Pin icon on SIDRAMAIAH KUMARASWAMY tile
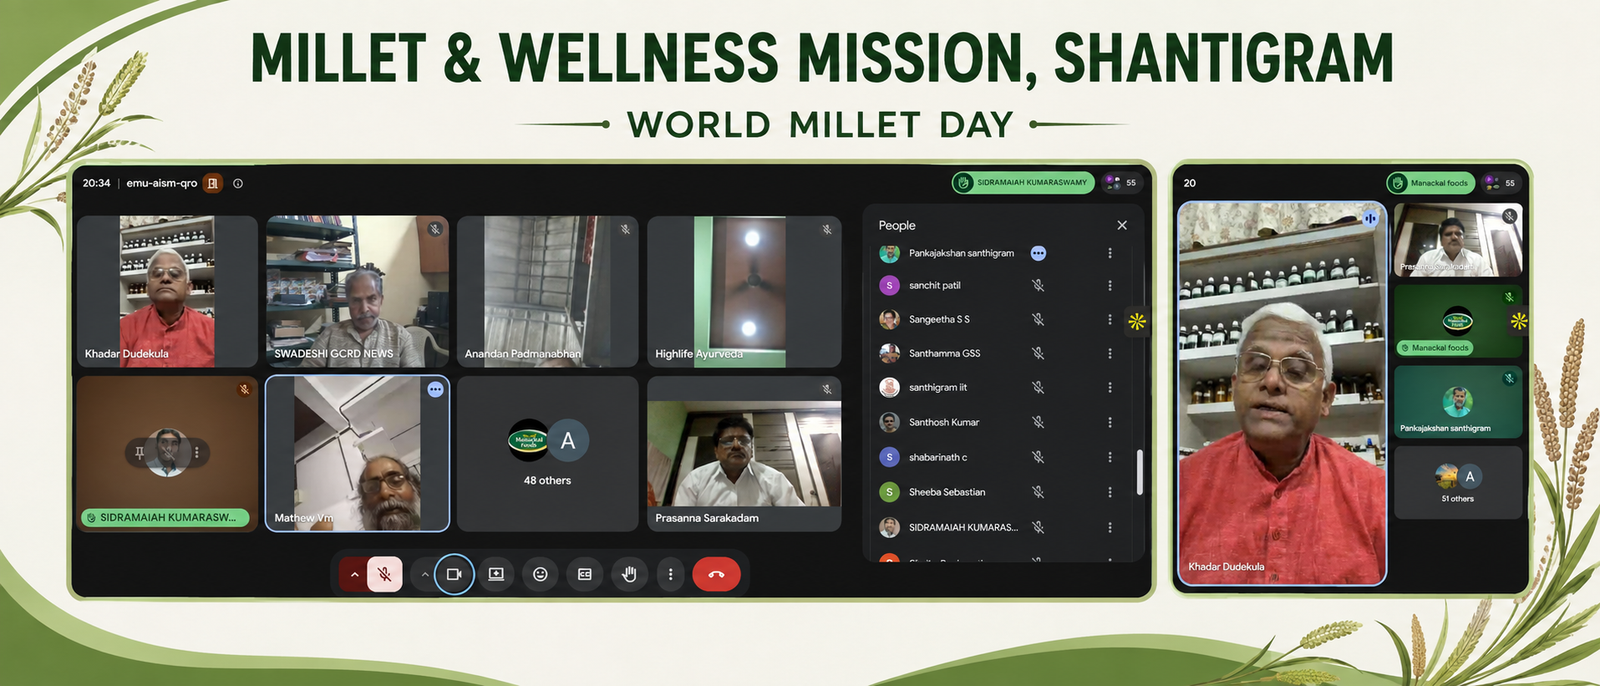This screenshot has height=686, width=1600. point(140,452)
